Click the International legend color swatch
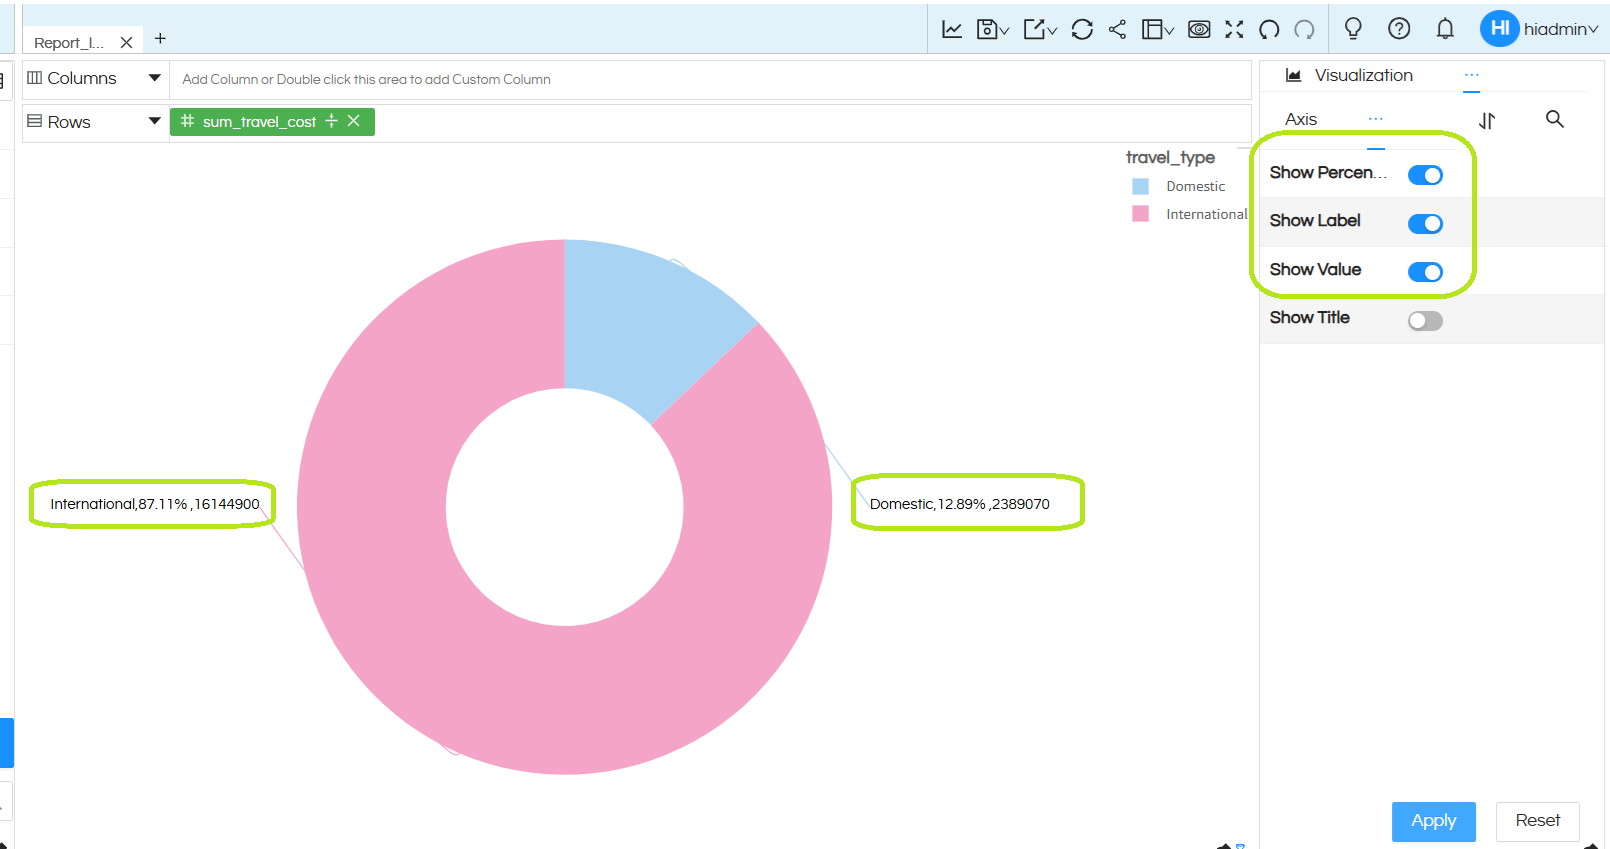1610x849 pixels. 1140,213
